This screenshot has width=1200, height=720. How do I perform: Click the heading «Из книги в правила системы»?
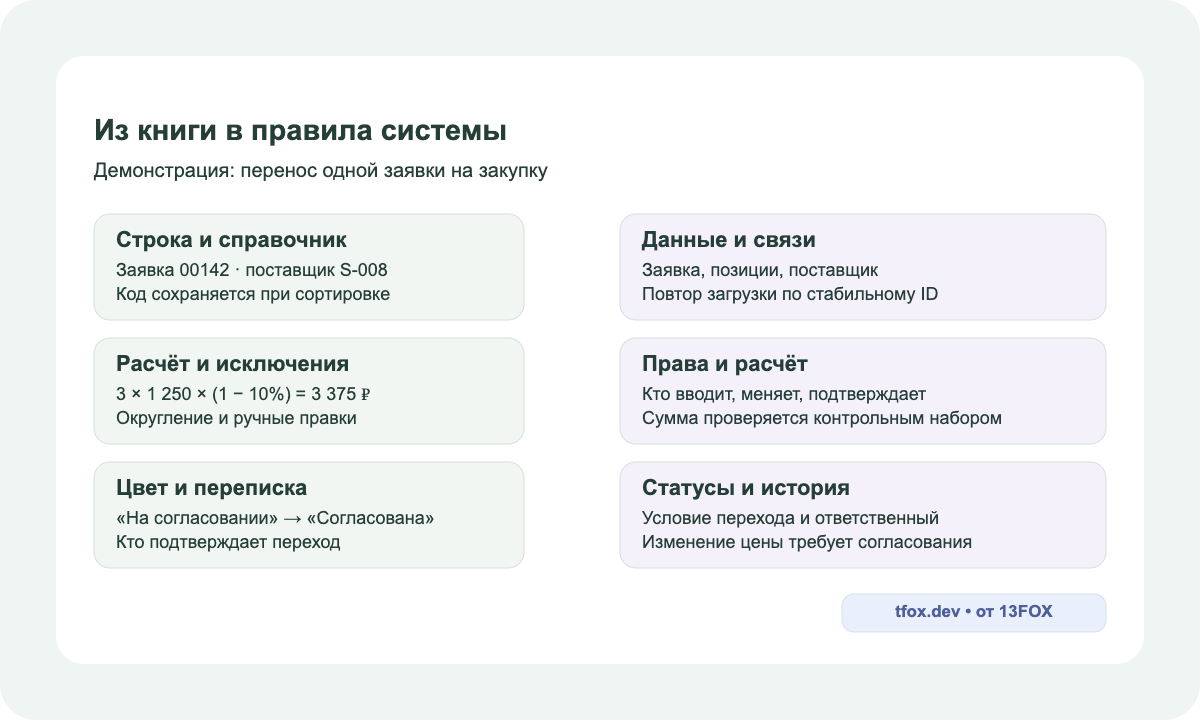pos(300,131)
